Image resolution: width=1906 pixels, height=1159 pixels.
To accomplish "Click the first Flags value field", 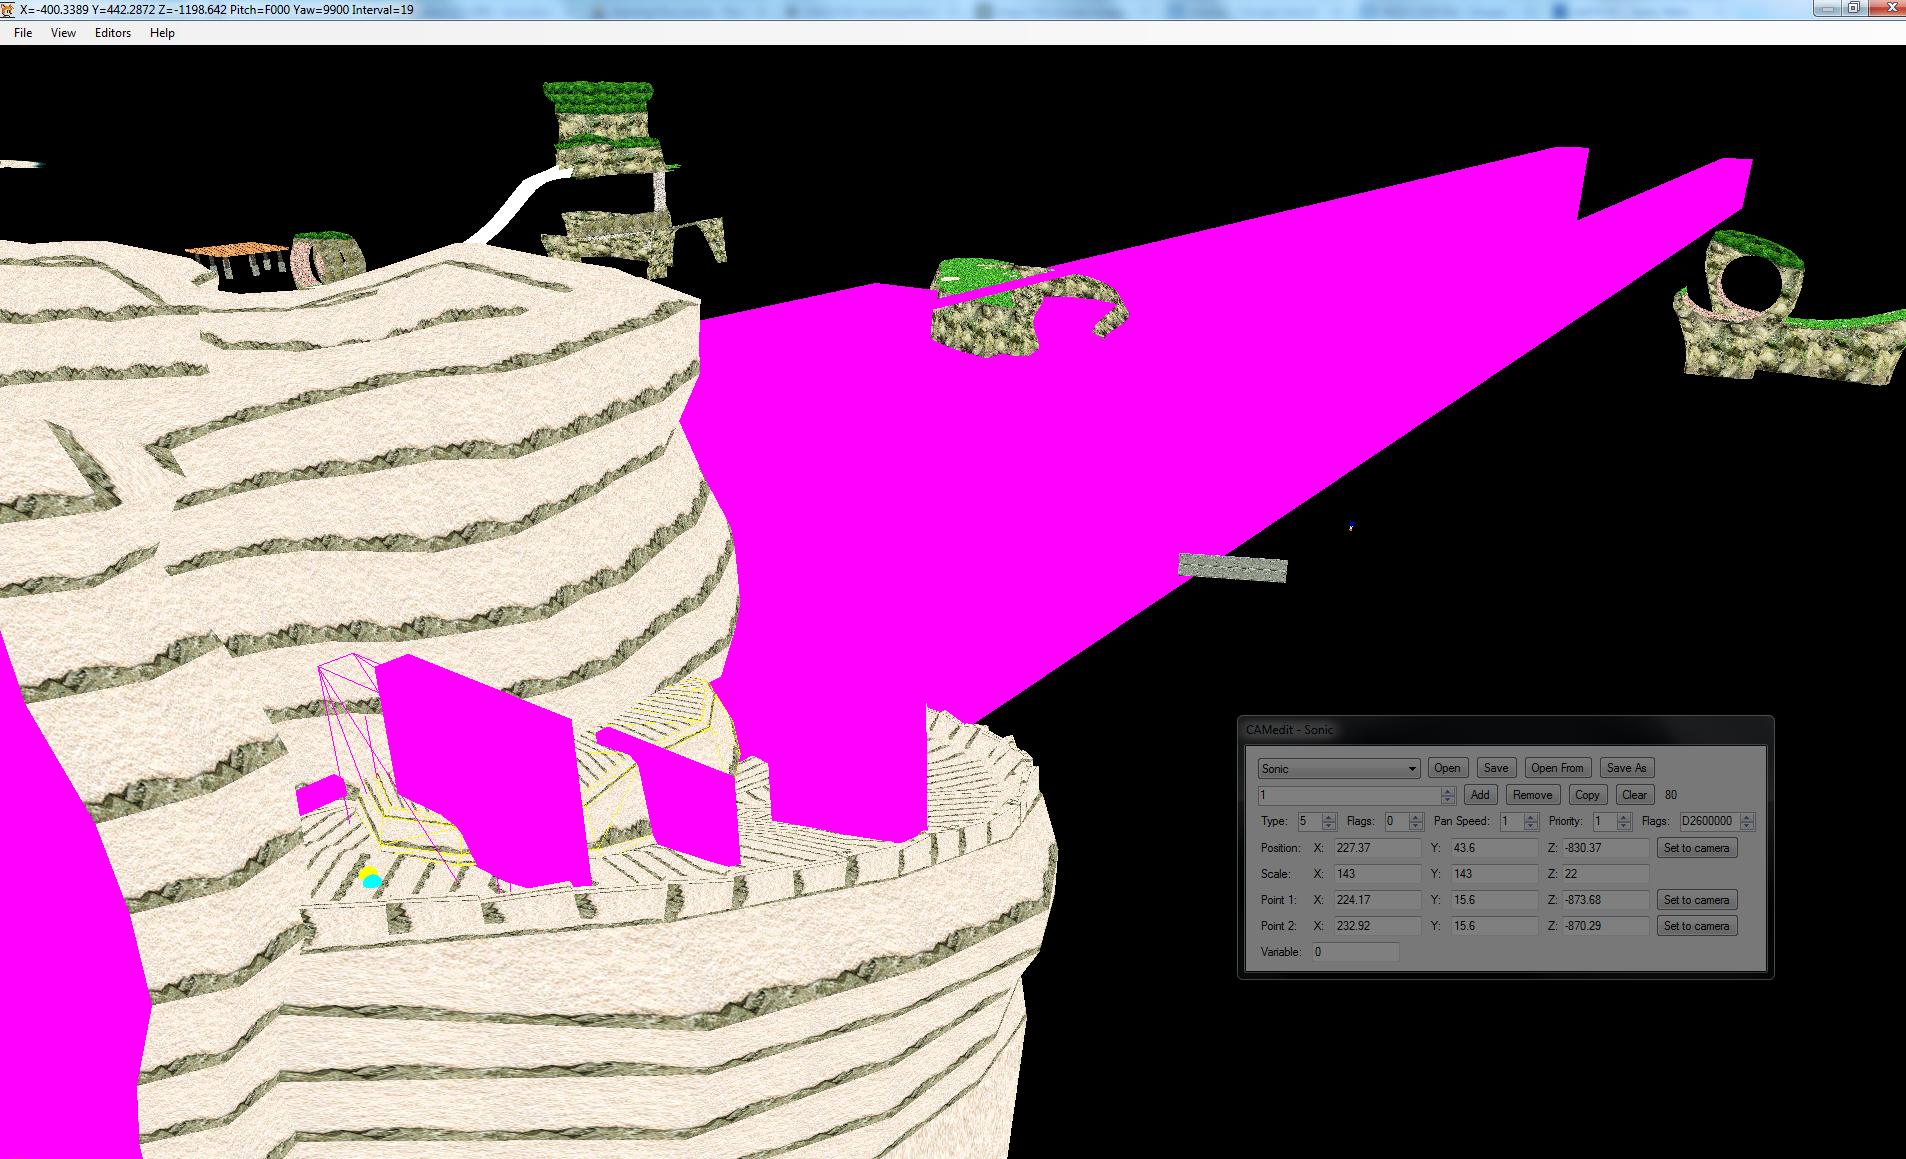I will (x=1397, y=821).
